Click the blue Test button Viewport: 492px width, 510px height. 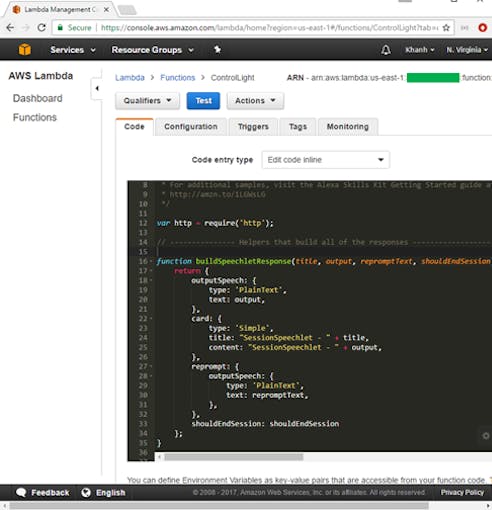pyautogui.click(x=203, y=101)
